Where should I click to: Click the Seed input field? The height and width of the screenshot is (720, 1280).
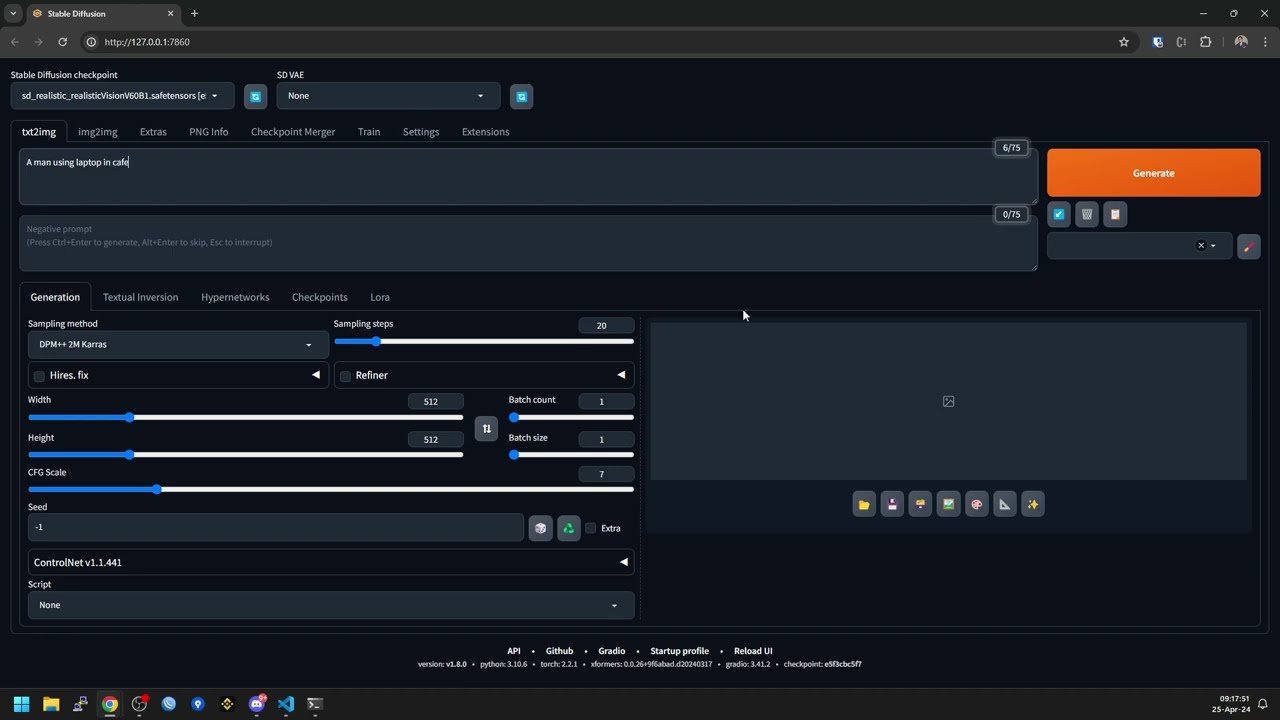tap(275, 527)
